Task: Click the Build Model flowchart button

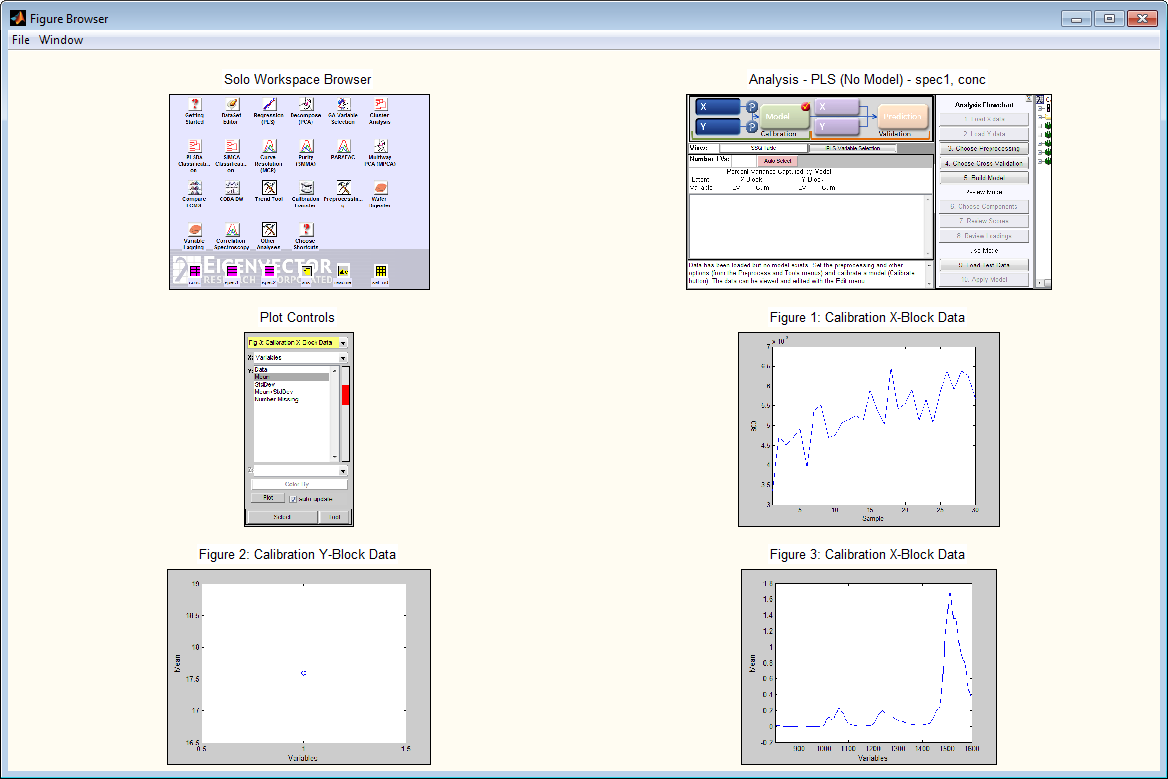Action: pyautogui.click(x=983, y=177)
